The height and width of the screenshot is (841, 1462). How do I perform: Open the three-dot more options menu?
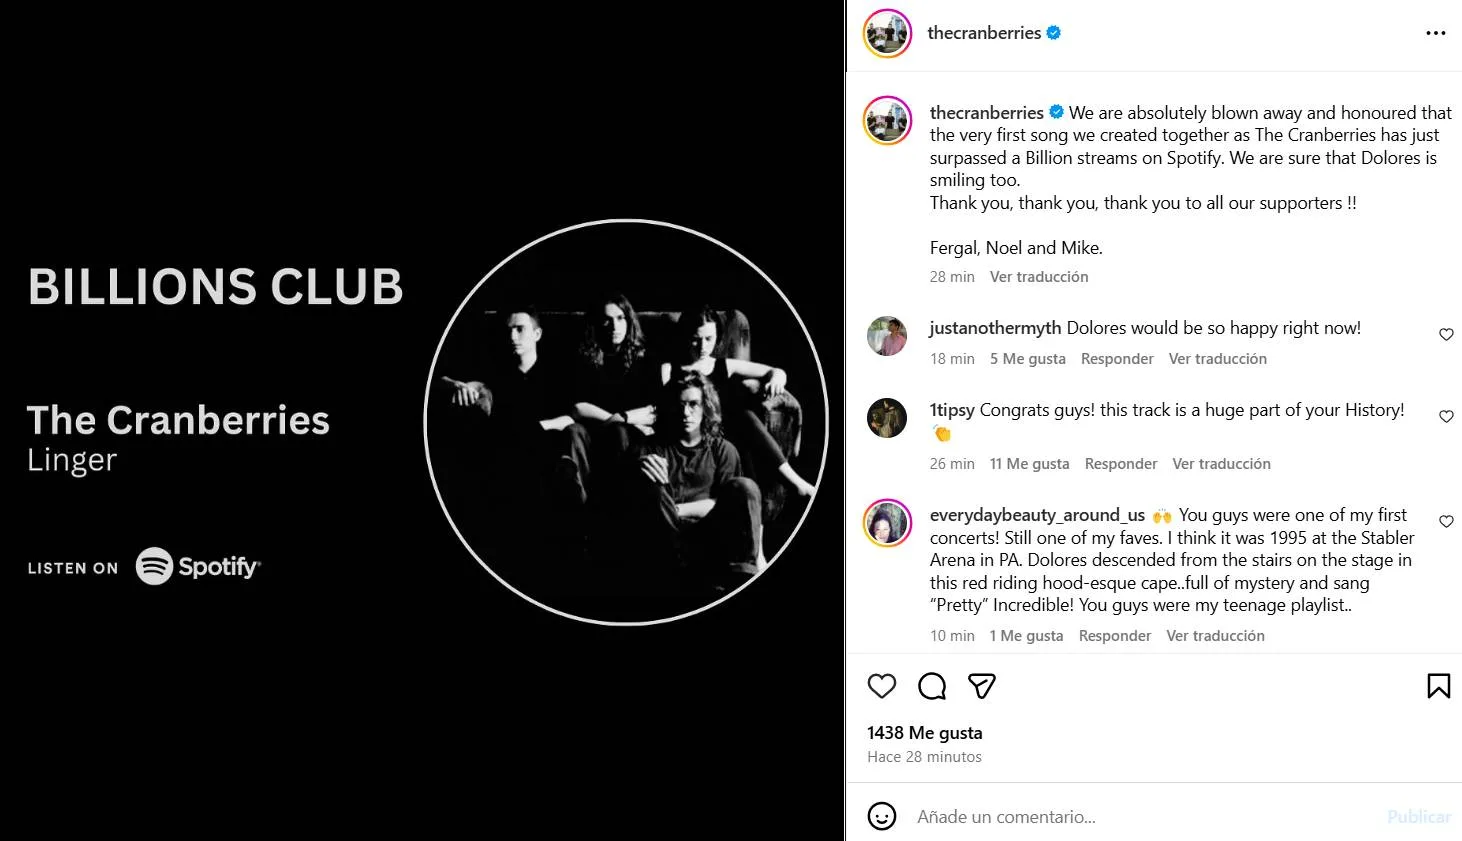tap(1435, 33)
